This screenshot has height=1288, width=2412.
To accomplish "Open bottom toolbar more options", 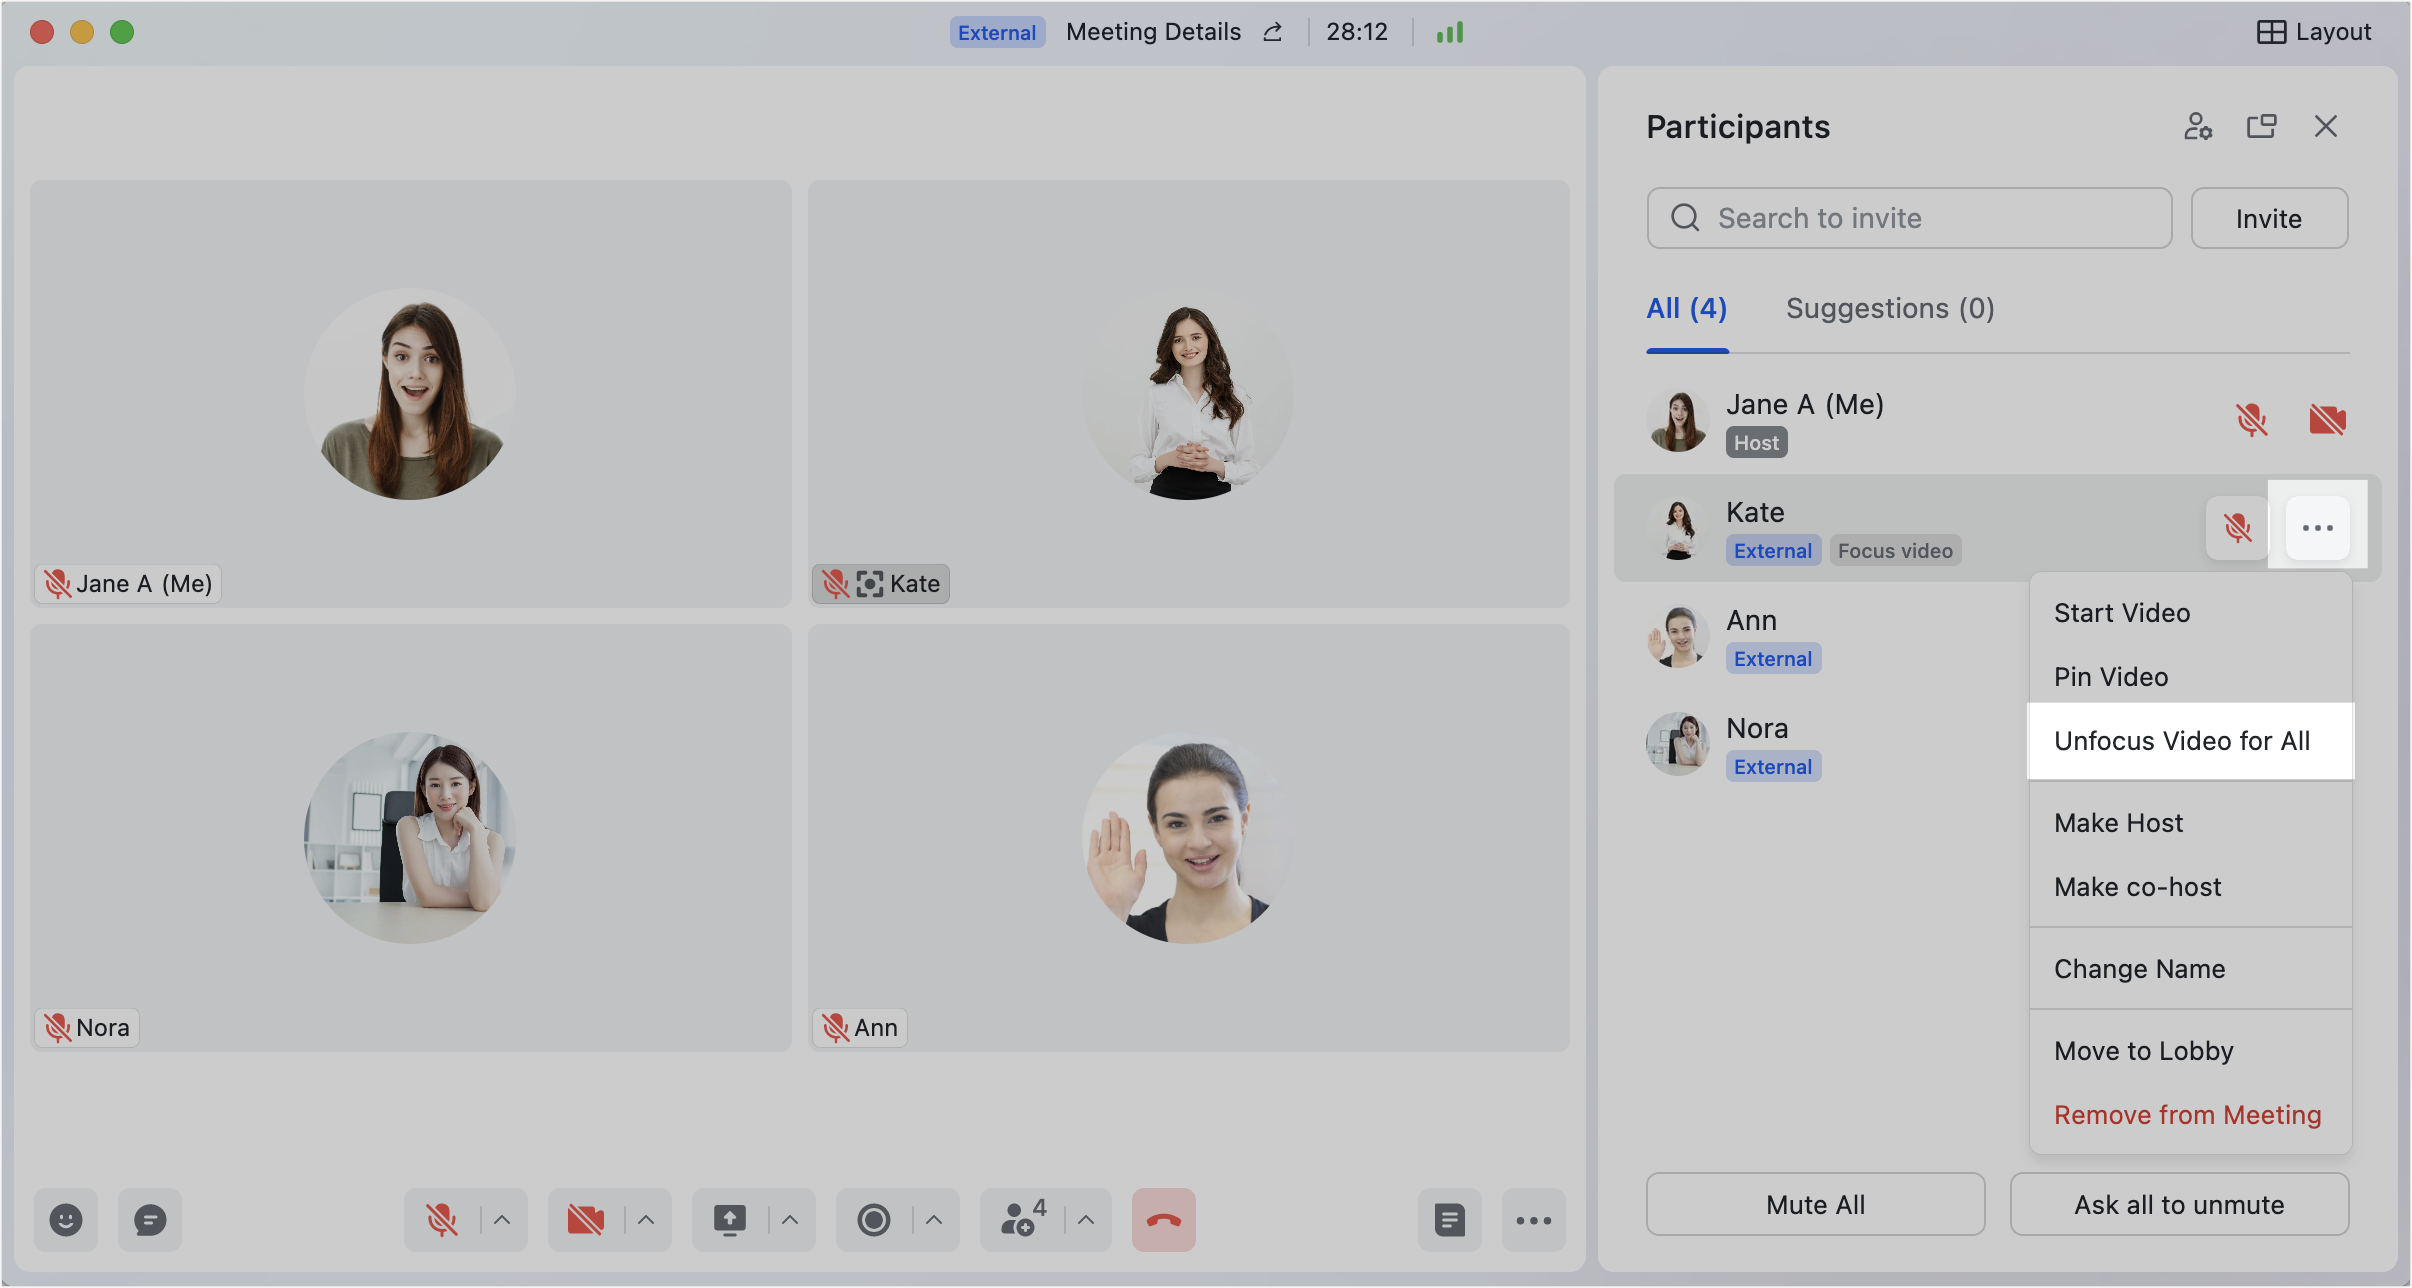I will pos(1534,1219).
